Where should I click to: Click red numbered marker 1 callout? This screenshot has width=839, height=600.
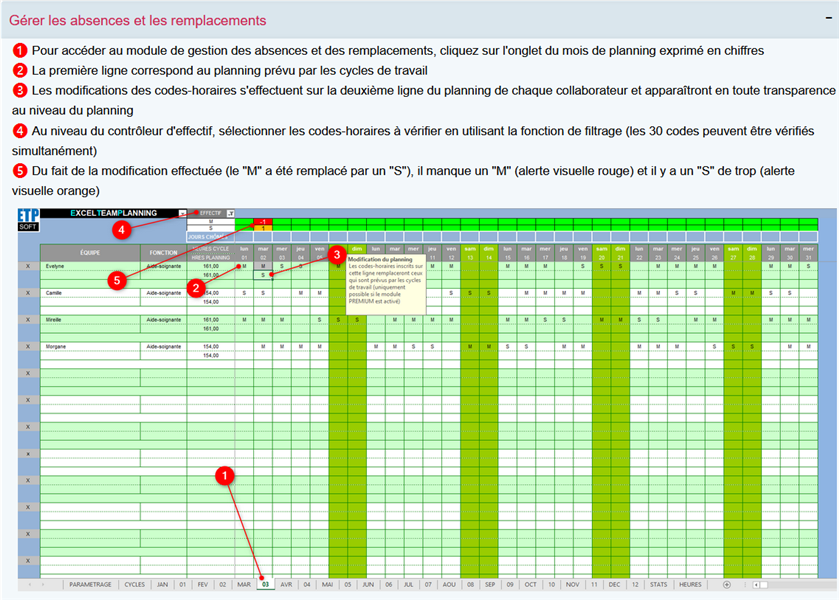227,475
